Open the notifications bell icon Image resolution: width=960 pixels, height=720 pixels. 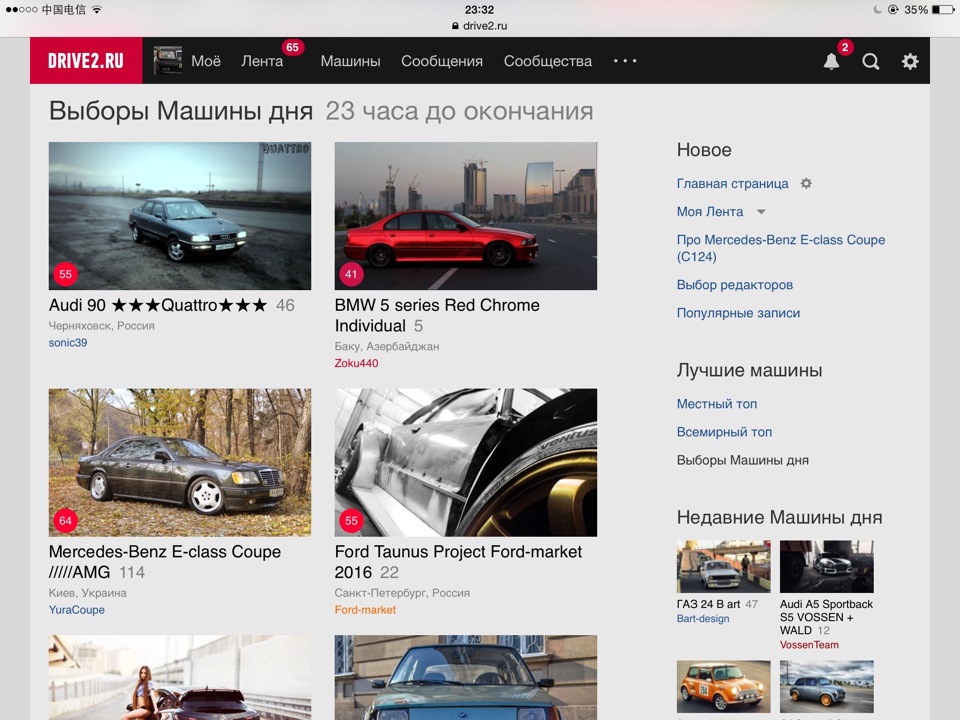[831, 61]
